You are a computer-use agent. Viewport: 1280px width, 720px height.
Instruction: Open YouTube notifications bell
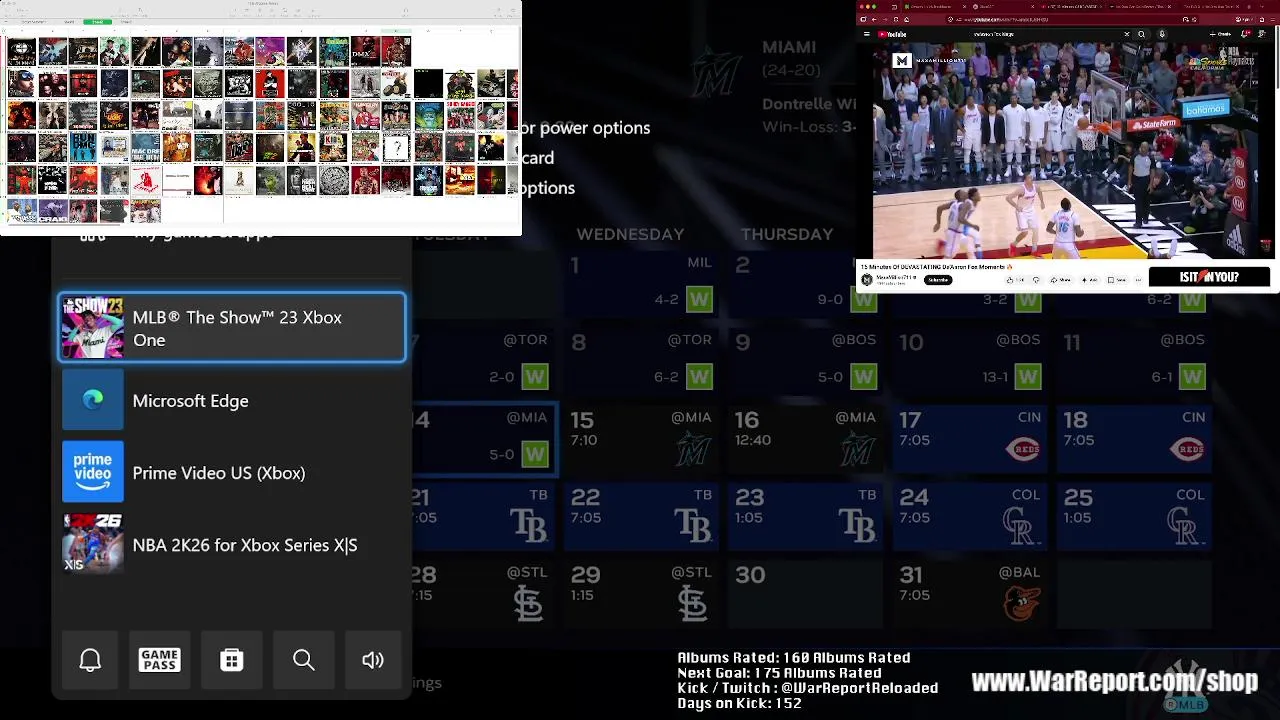pyautogui.click(x=1246, y=34)
